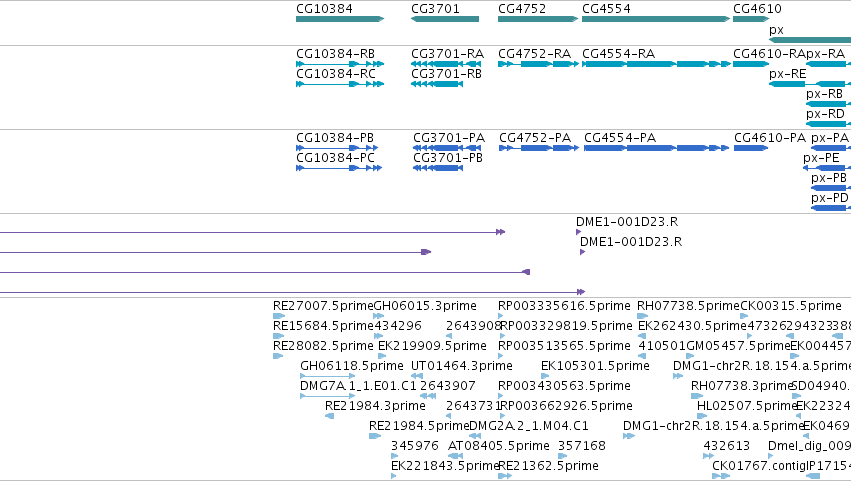Image resolution: width=851 pixels, height=481 pixels.
Task: Select the CG10384-PC protein glyph
Action: tap(339, 168)
